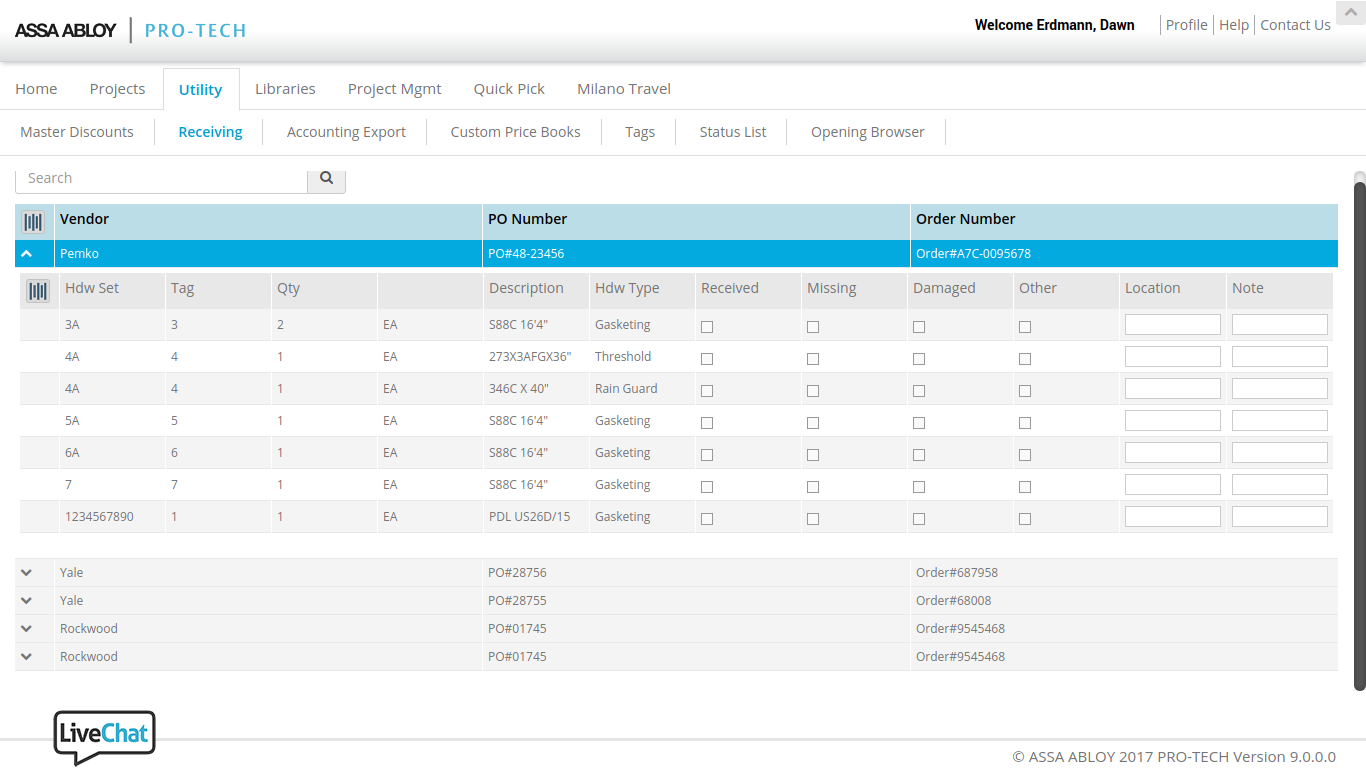Open the Tags sub-tab
Image resolution: width=1366 pixels, height=768 pixels.
tap(640, 132)
